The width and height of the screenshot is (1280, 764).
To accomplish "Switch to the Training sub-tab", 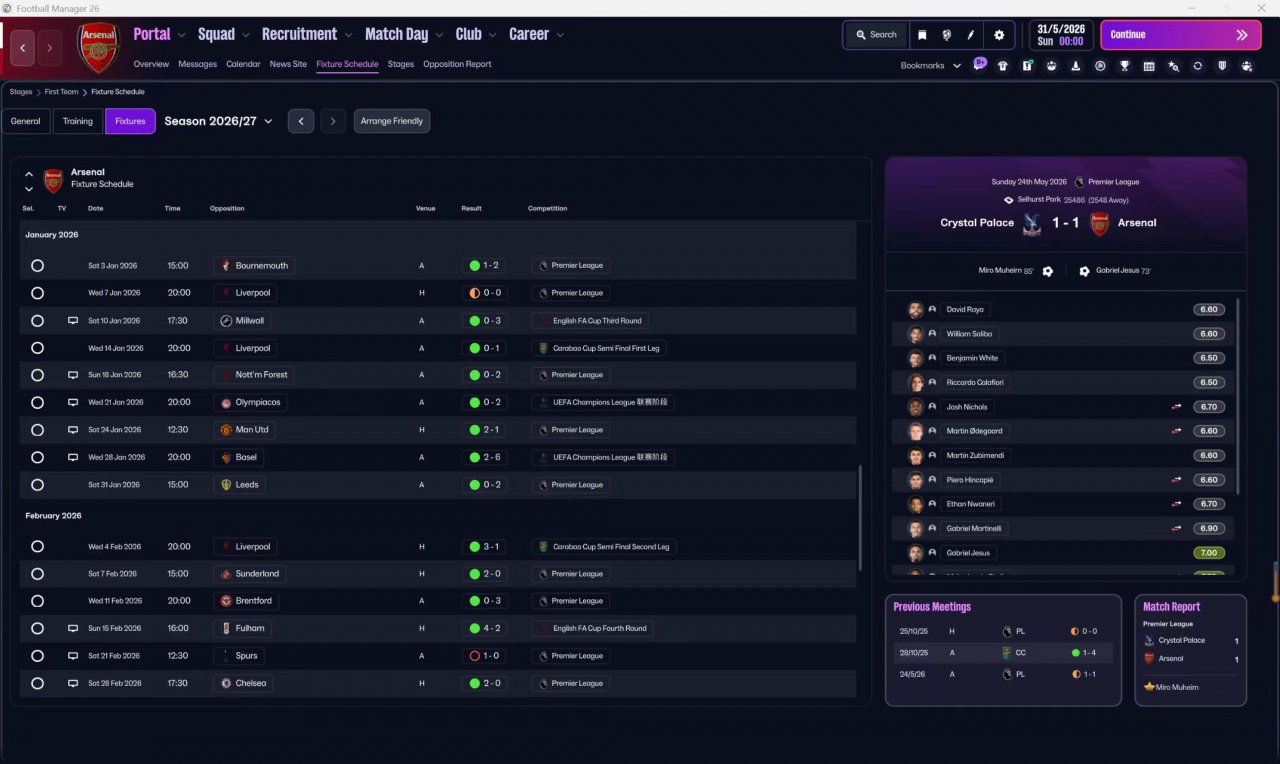I will pyautogui.click(x=77, y=121).
